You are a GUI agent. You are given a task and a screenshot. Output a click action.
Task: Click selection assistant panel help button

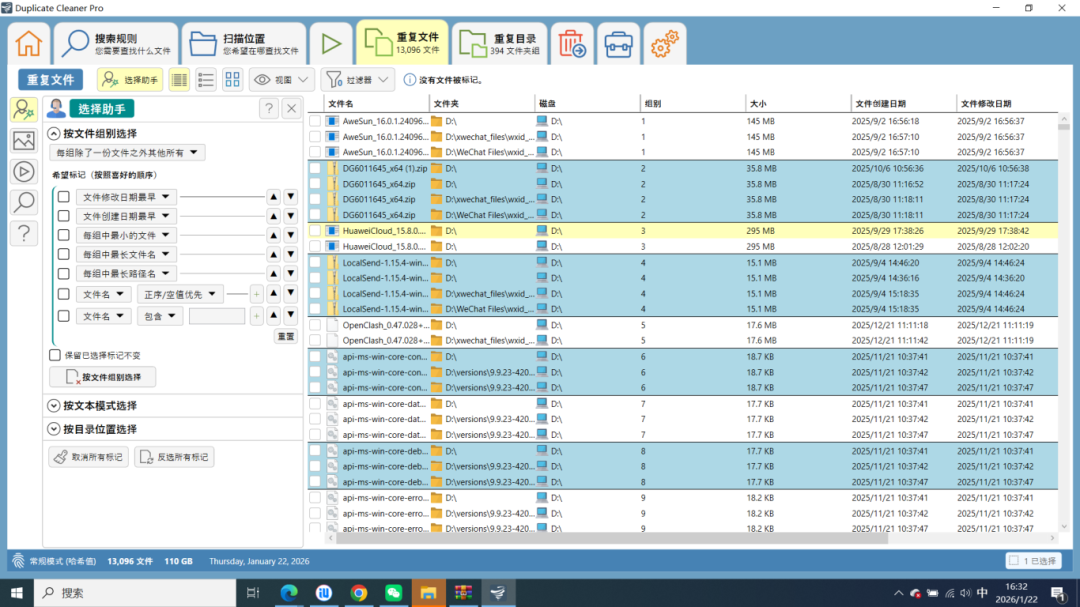269,109
